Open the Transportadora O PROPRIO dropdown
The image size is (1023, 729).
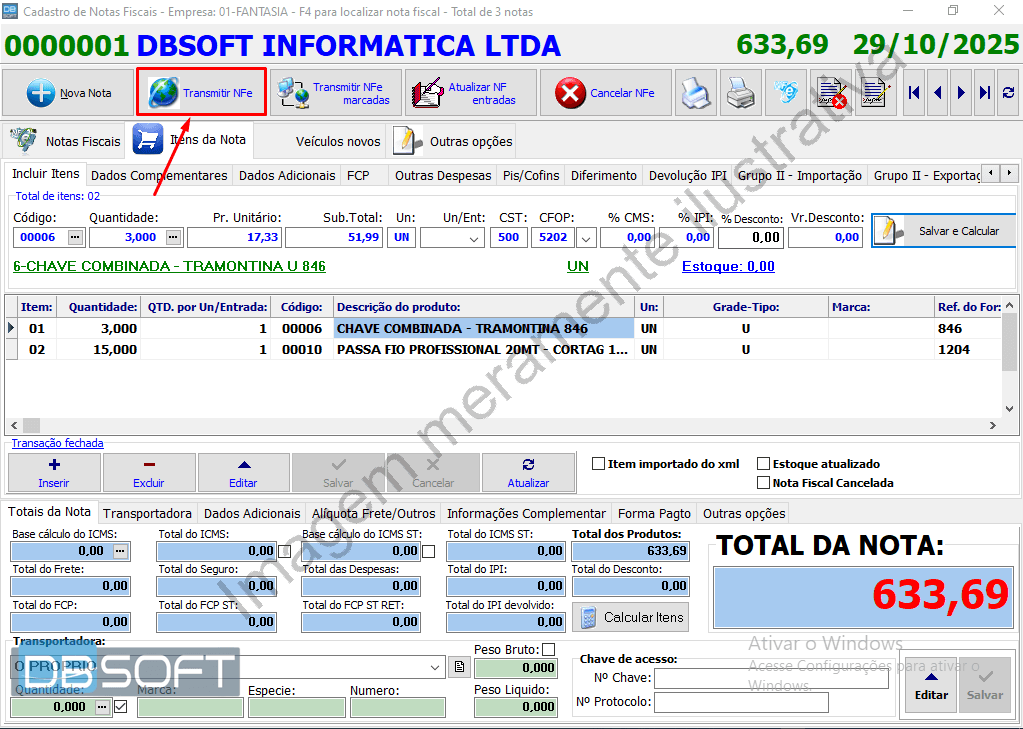(x=434, y=667)
